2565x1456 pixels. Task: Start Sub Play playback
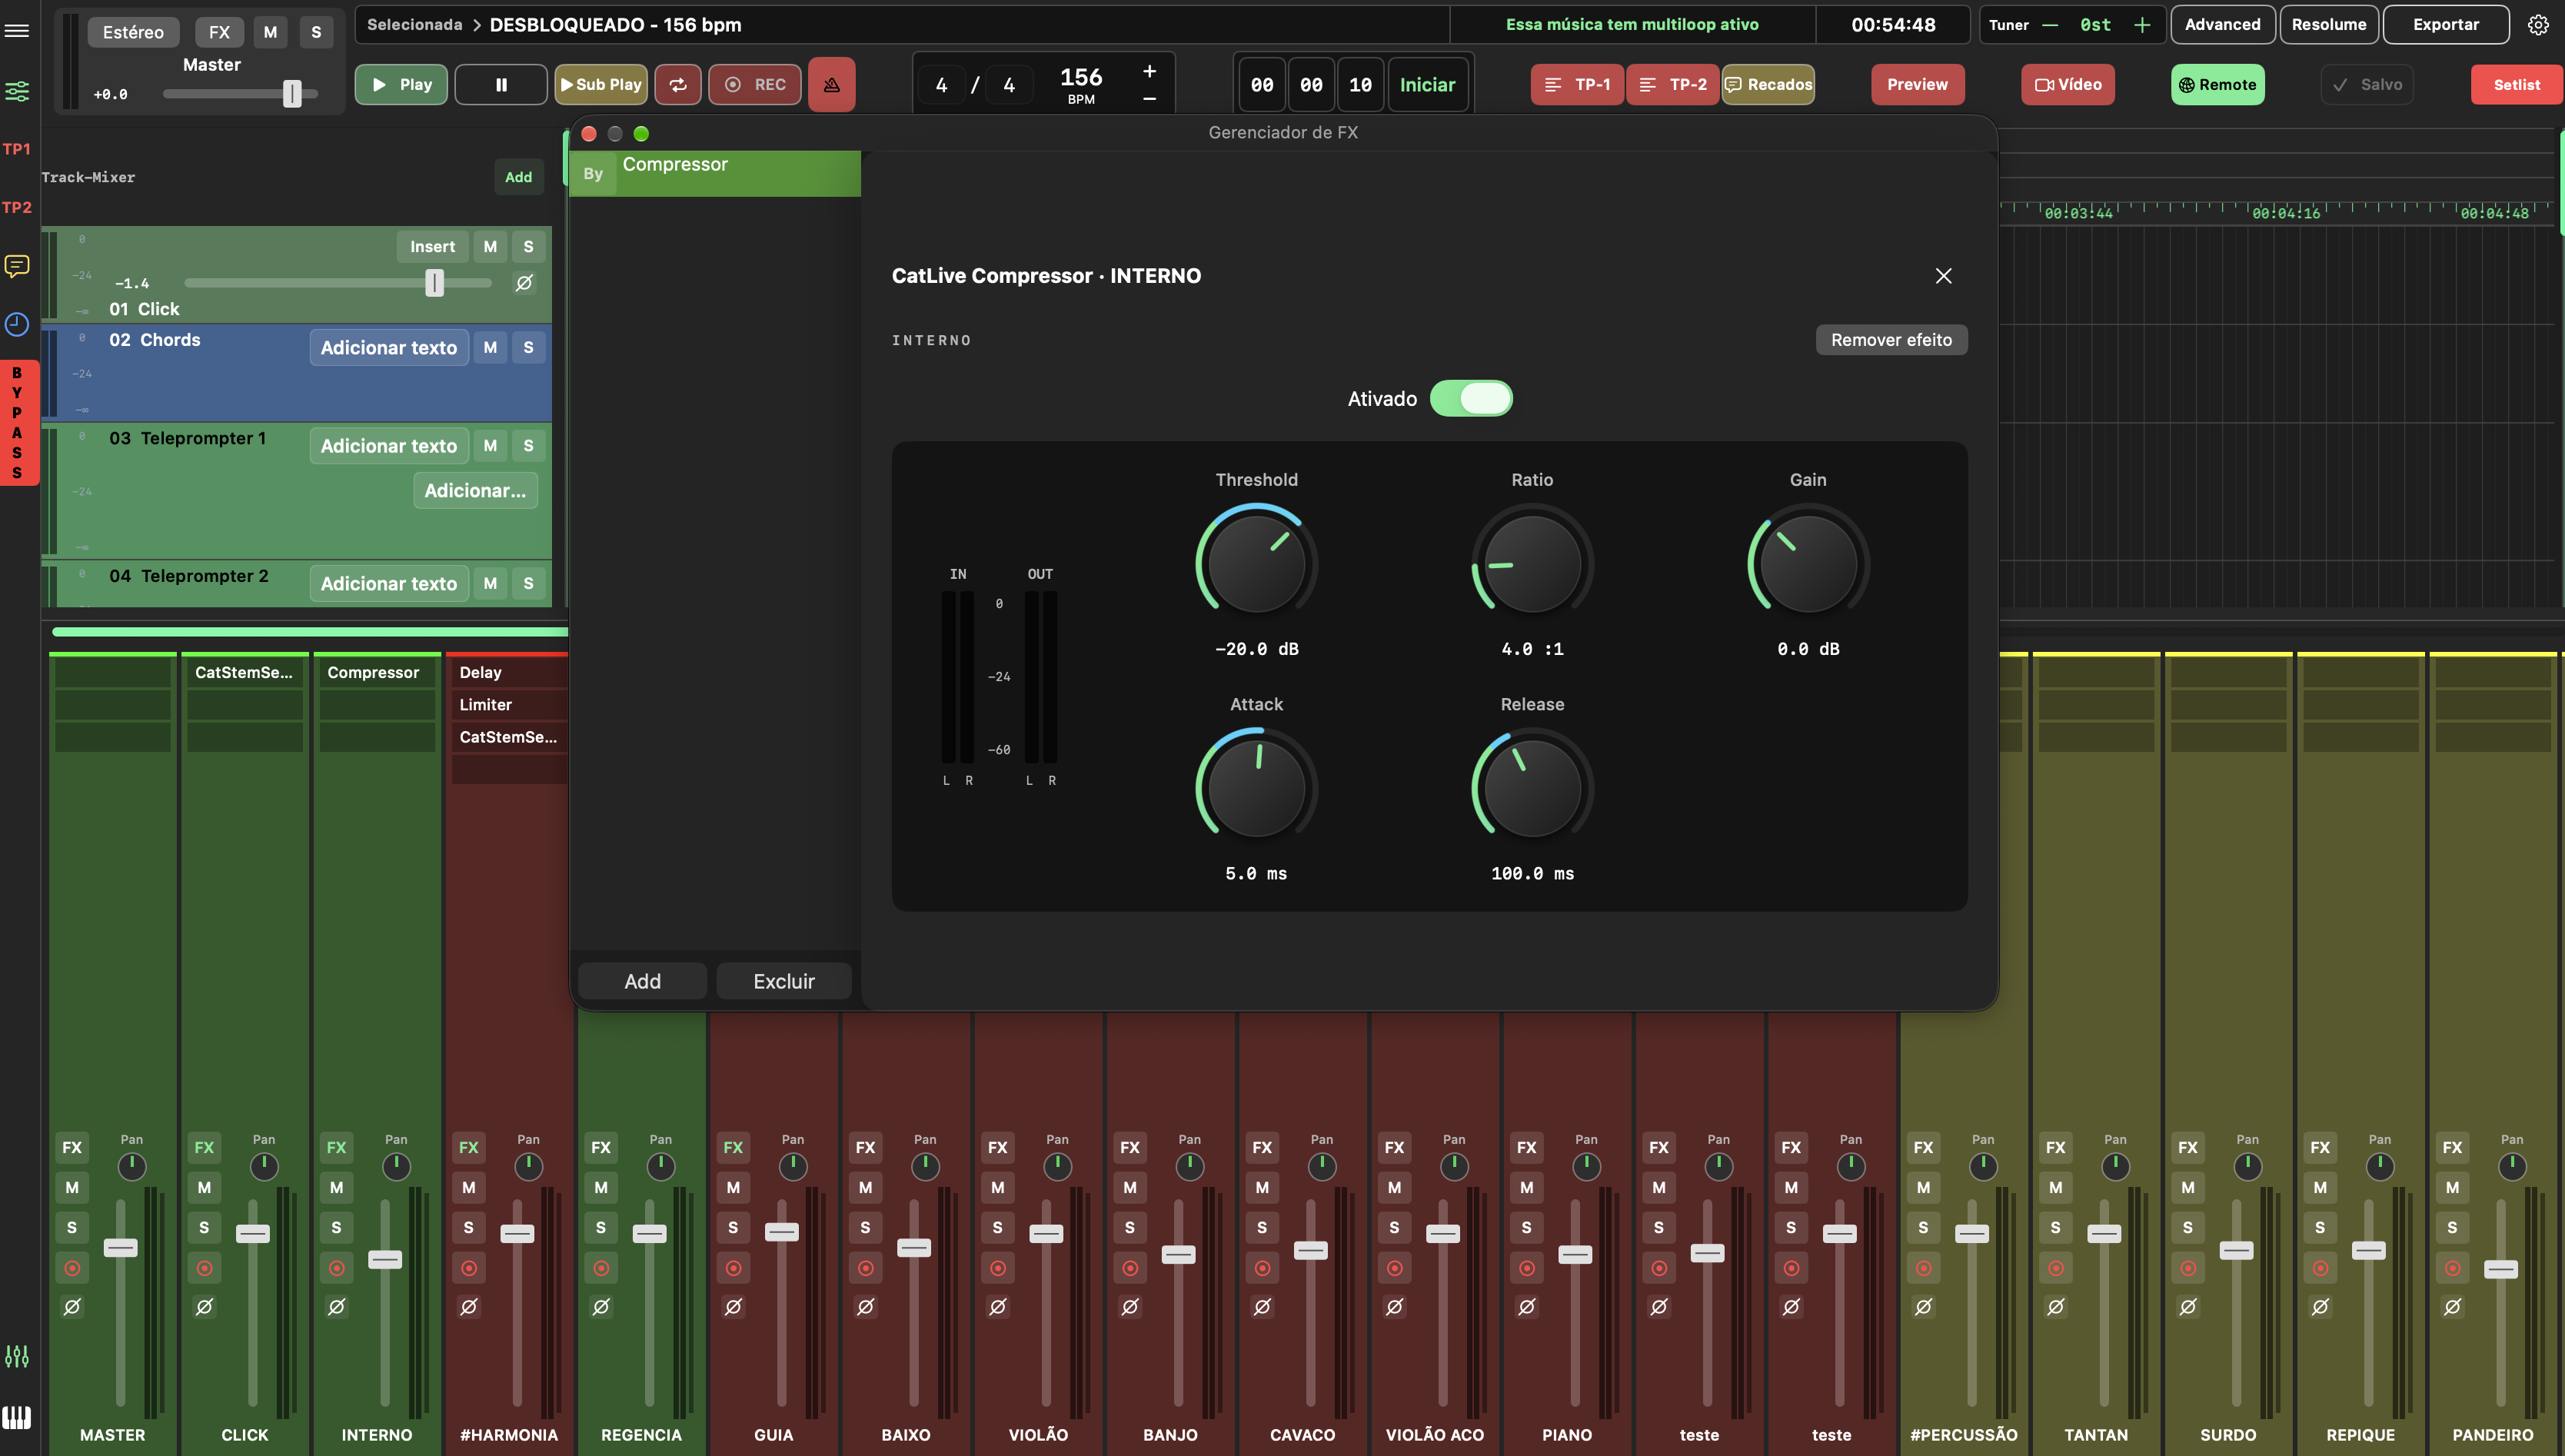[x=601, y=85]
